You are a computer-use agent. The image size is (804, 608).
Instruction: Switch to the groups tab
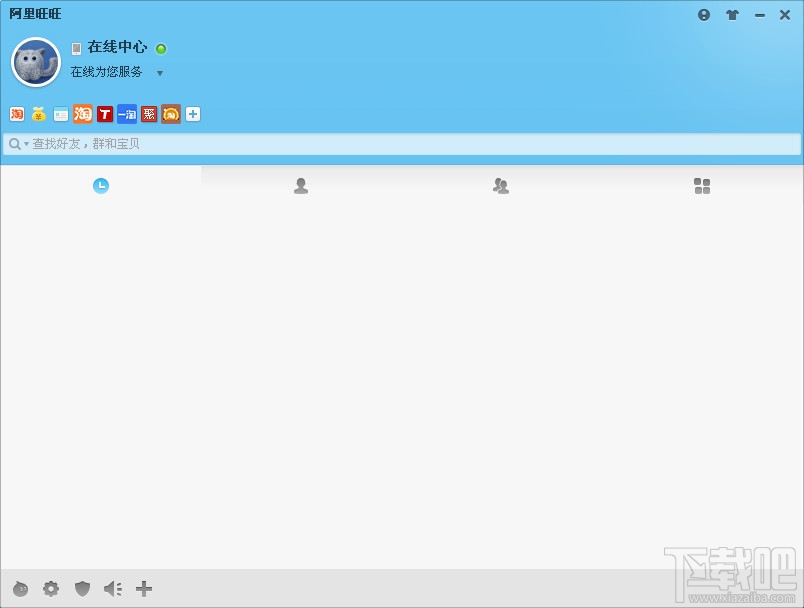point(501,185)
